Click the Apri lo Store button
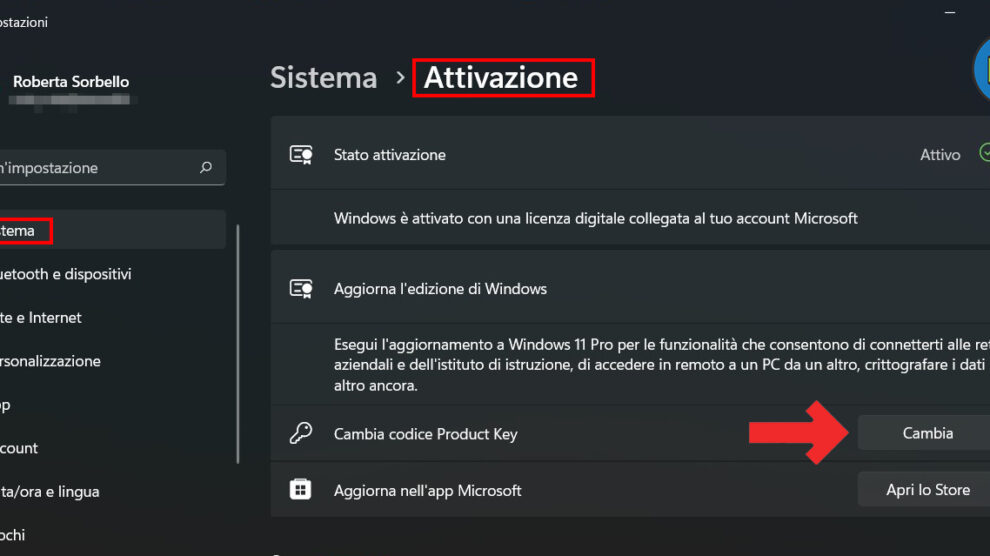Screen dimensions: 990x556 coord(926,490)
